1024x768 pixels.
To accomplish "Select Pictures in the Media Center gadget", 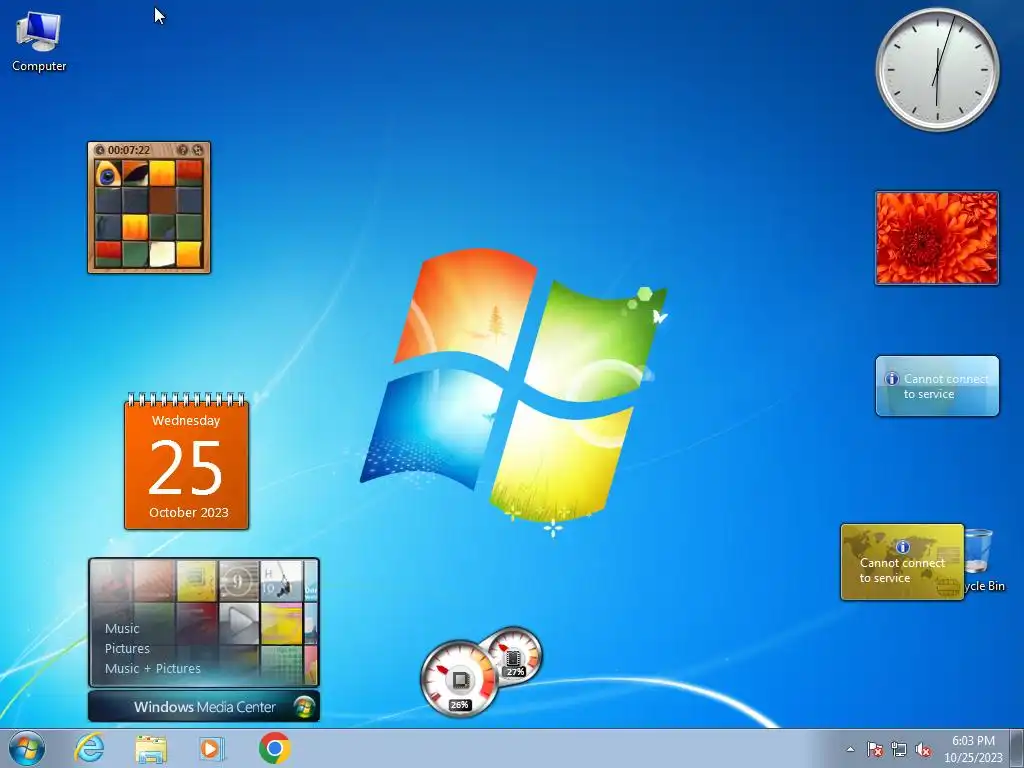I will [x=127, y=648].
